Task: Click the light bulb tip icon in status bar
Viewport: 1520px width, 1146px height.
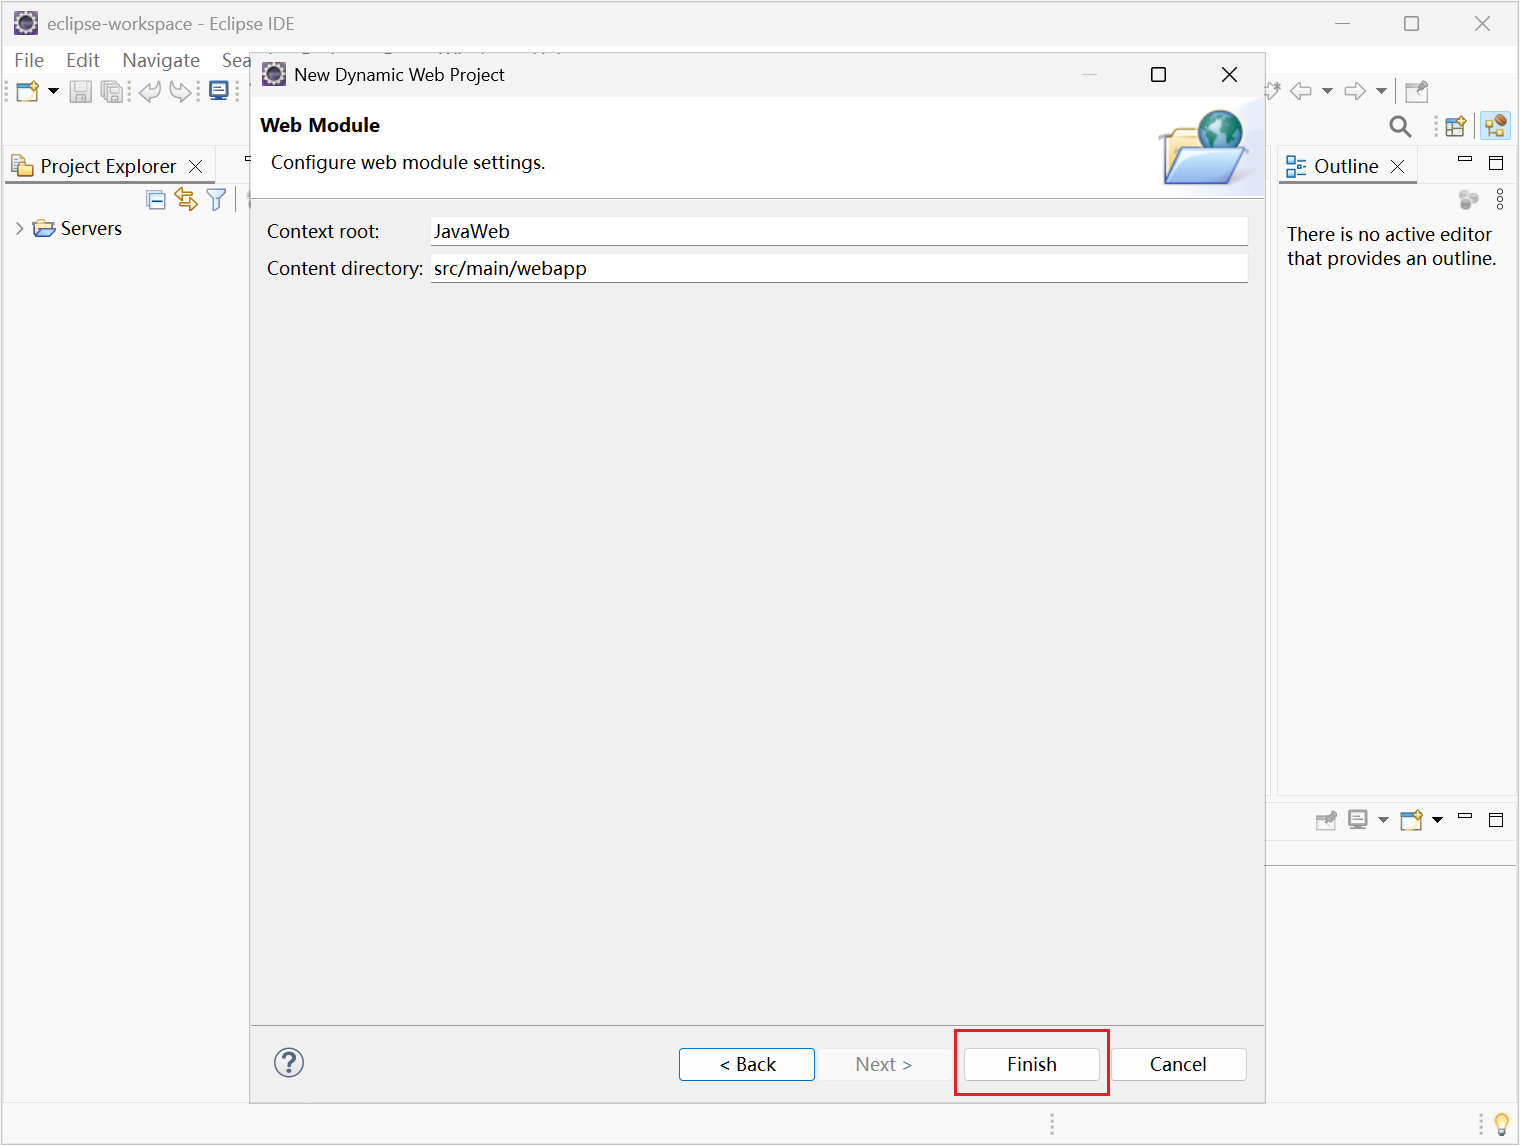Action: pyautogui.click(x=1501, y=1124)
